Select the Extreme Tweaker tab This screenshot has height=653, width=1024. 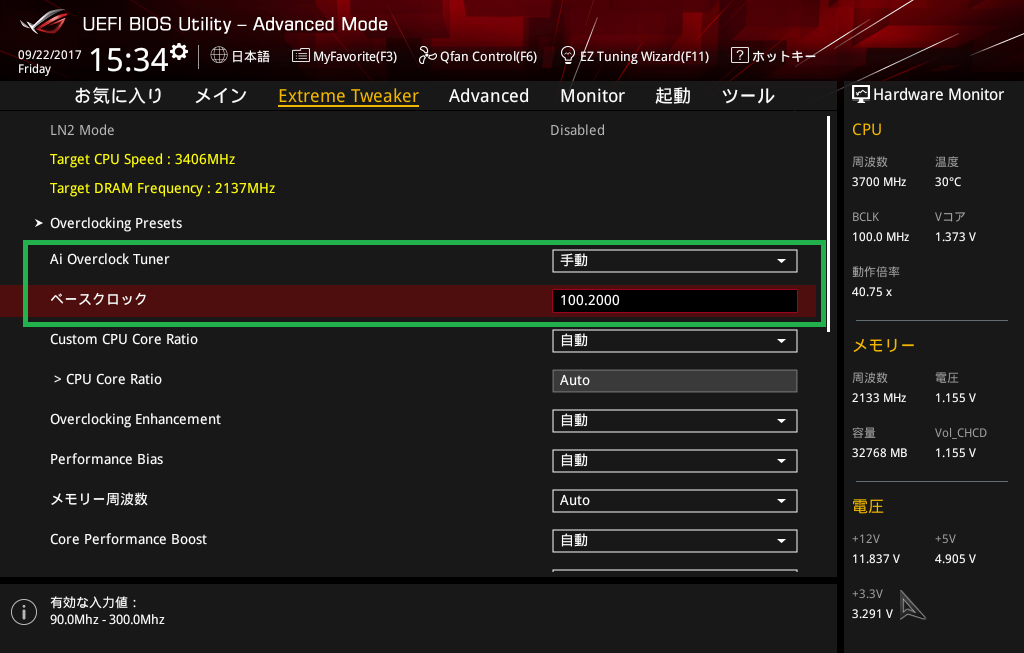click(348, 96)
